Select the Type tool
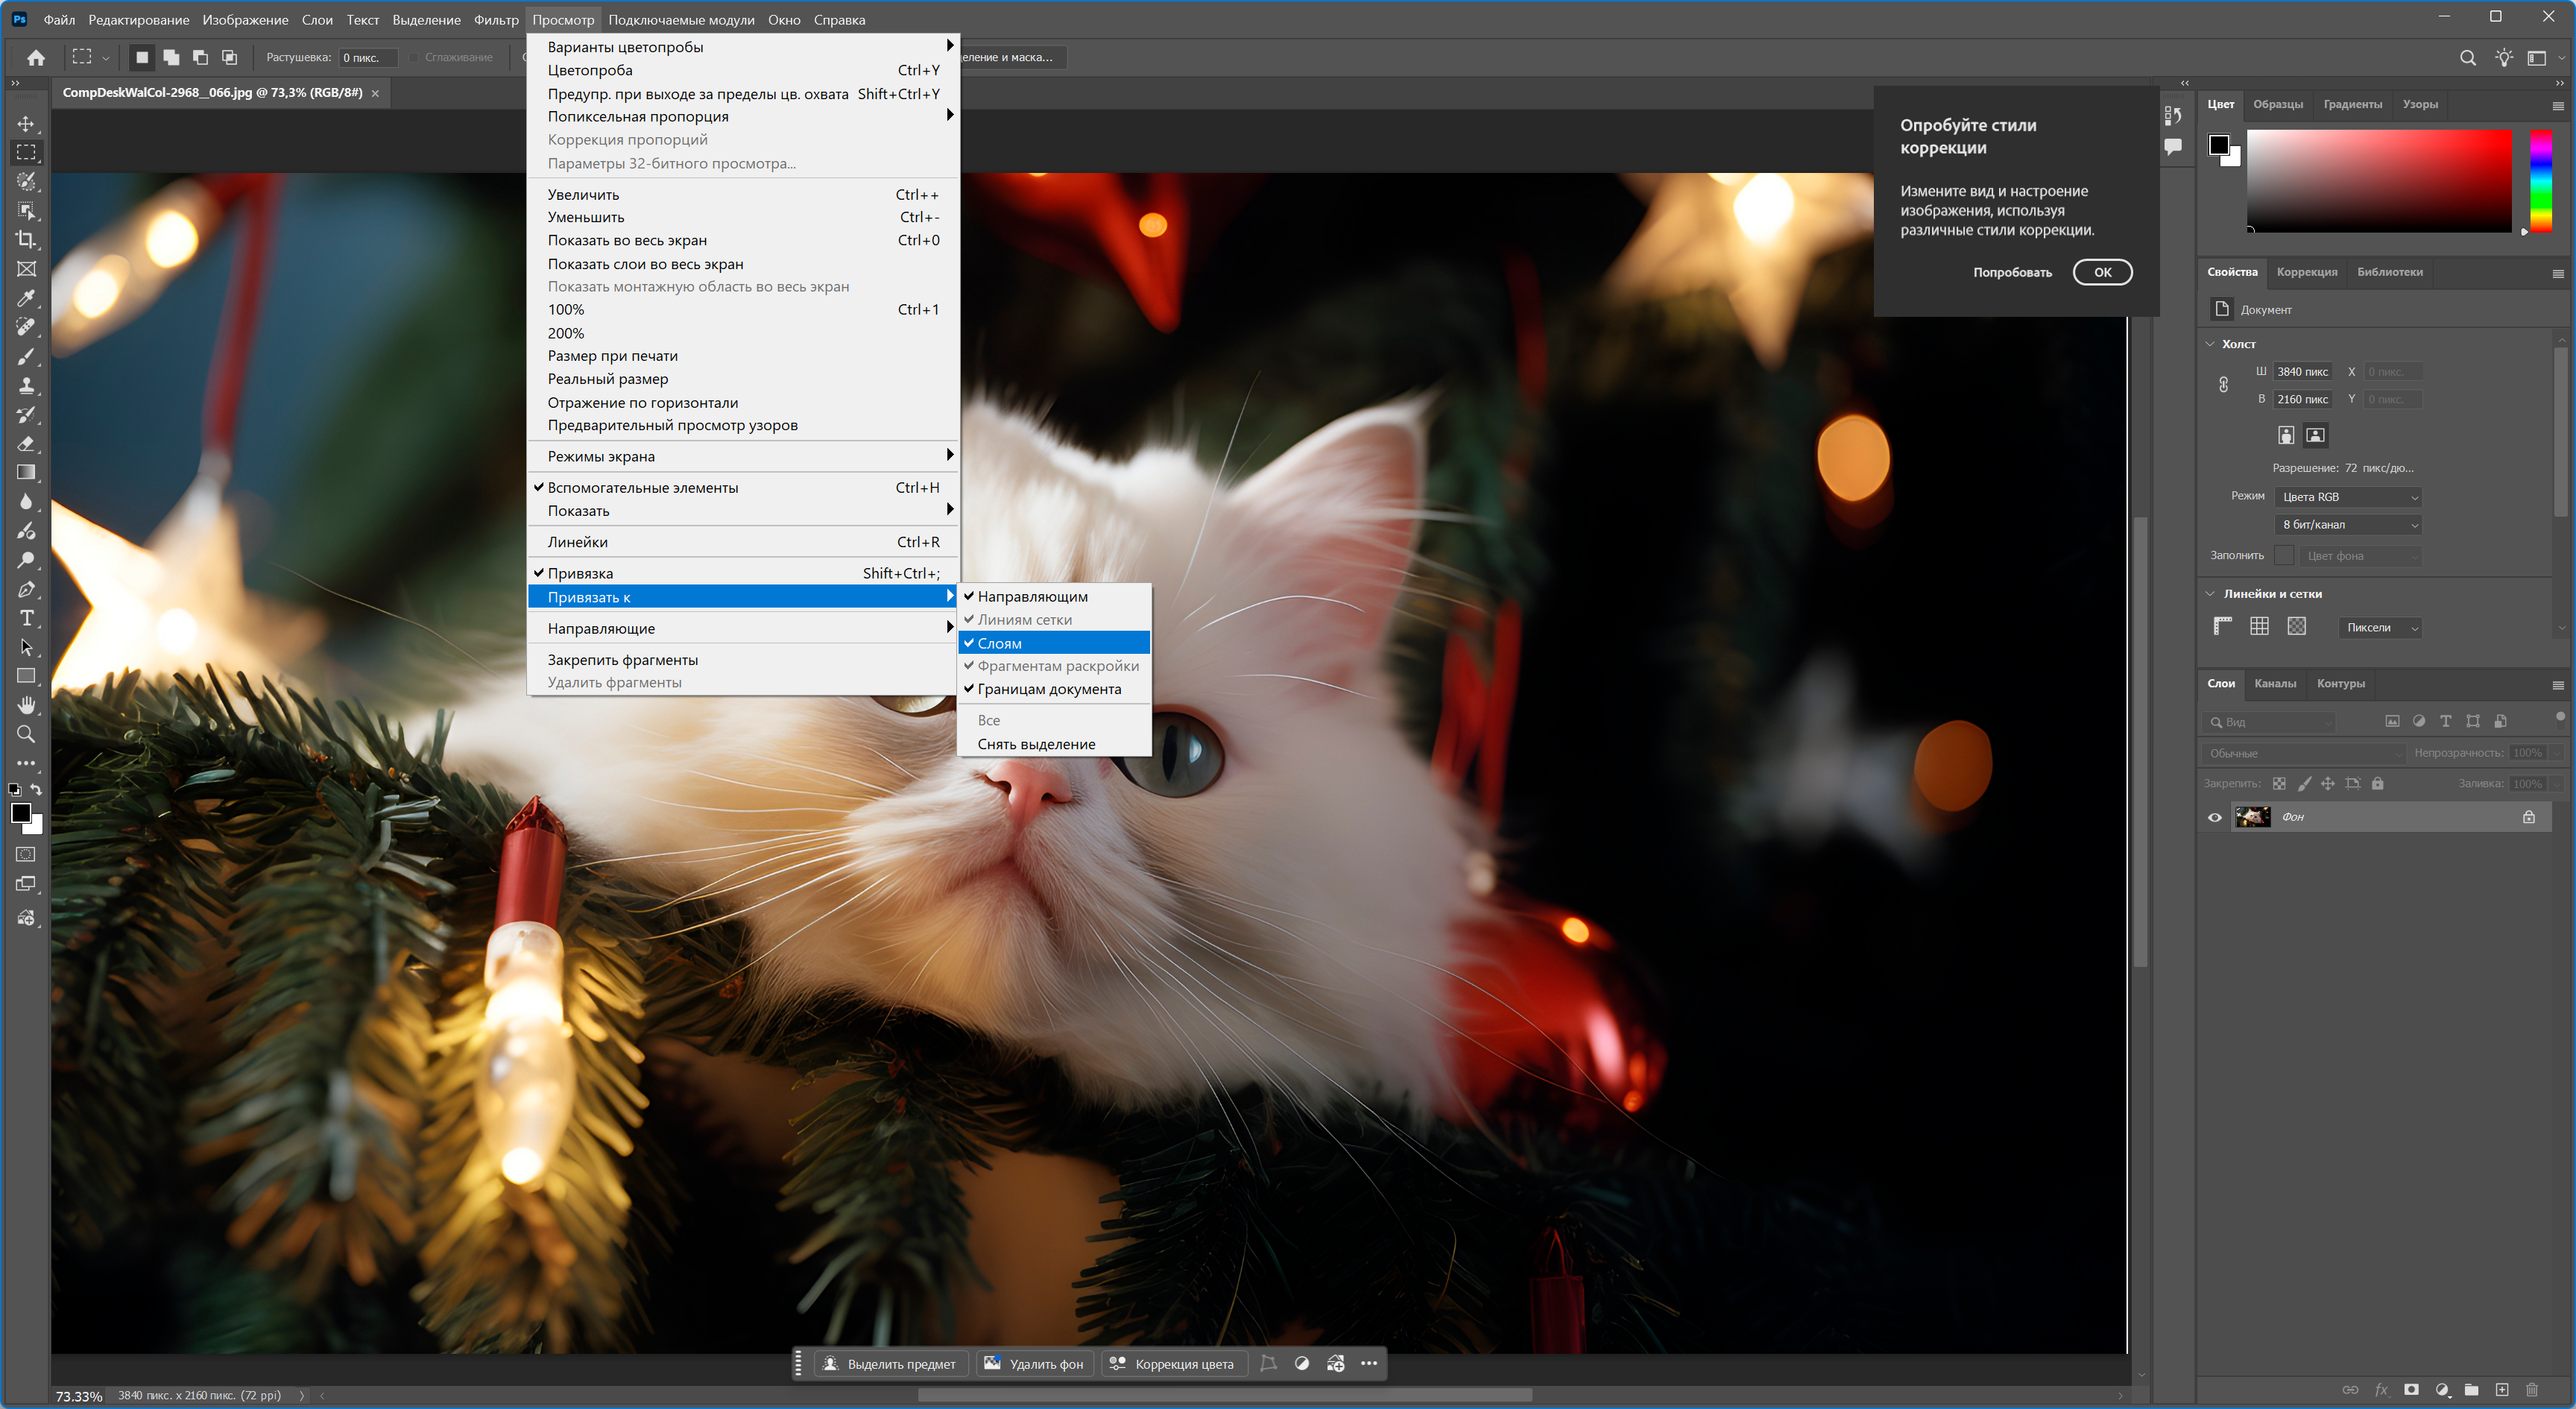The height and width of the screenshot is (1409, 2576). pyautogui.click(x=27, y=618)
